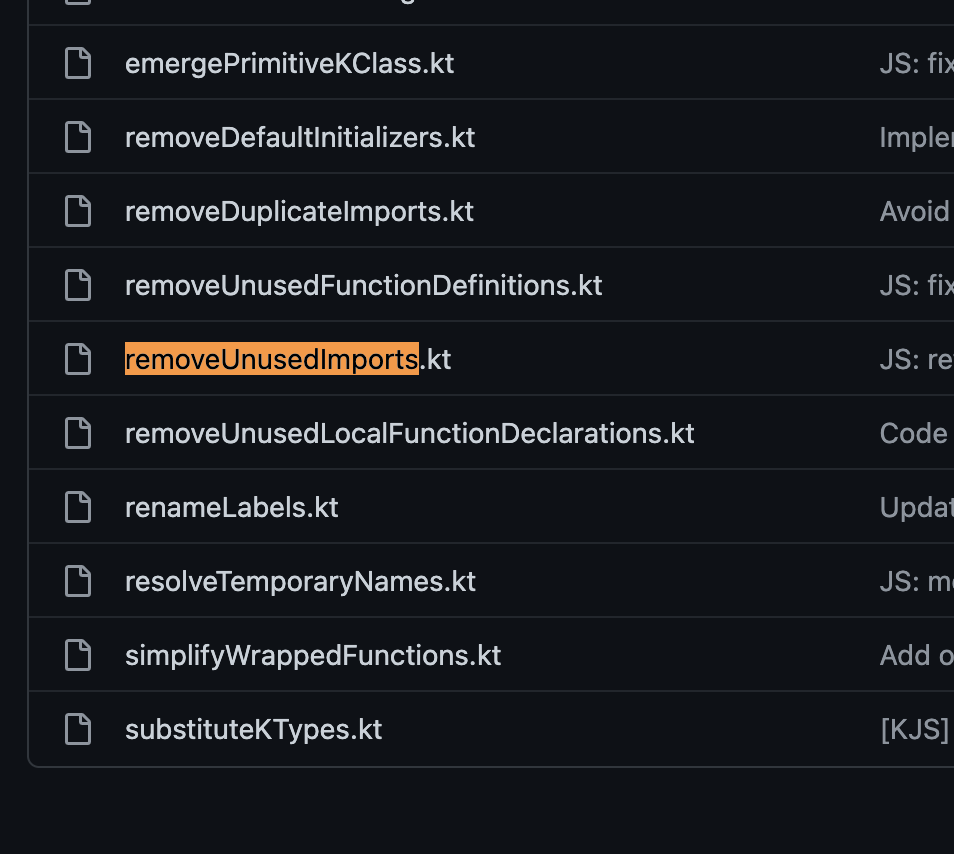Viewport: 954px width, 854px height.
Task: Select the highlighted removeUnusedImports search result
Action: [271, 358]
